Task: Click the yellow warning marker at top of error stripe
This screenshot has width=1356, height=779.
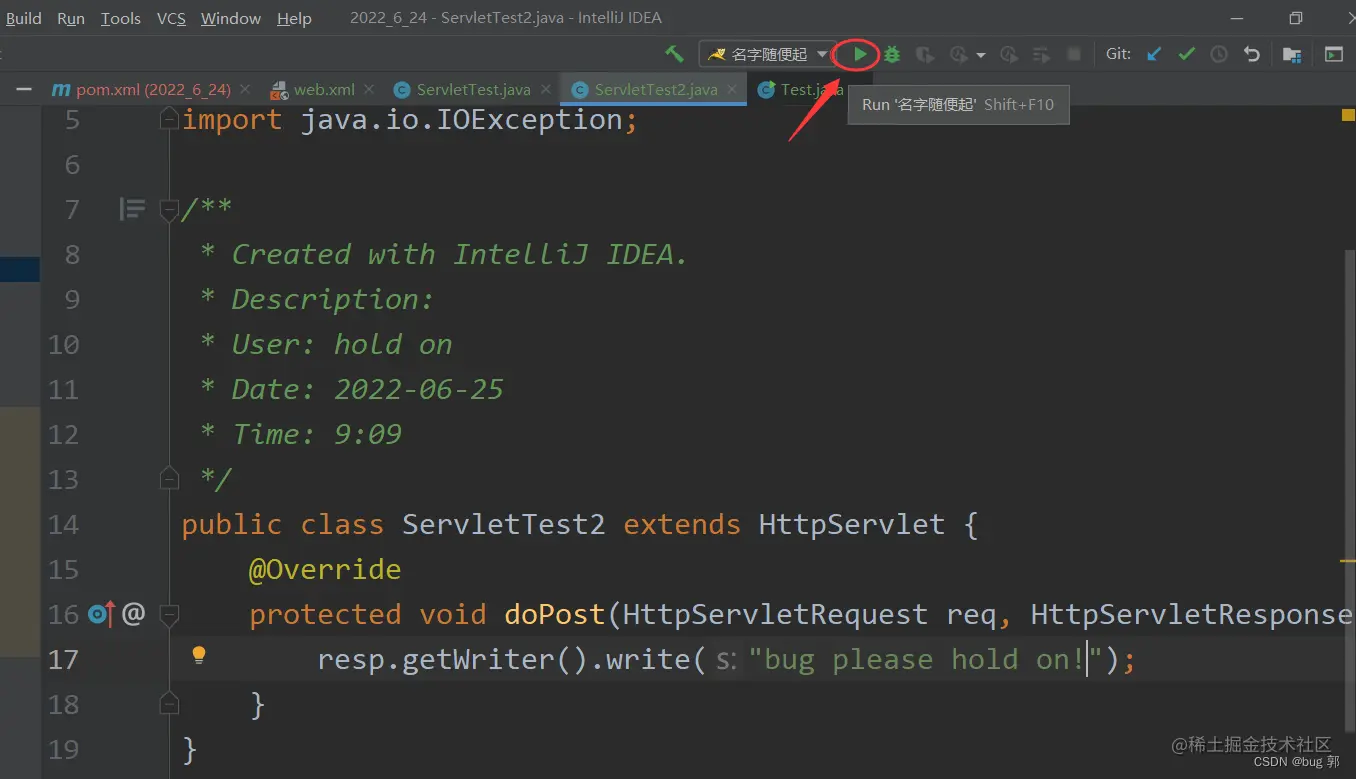Action: click(x=1347, y=115)
